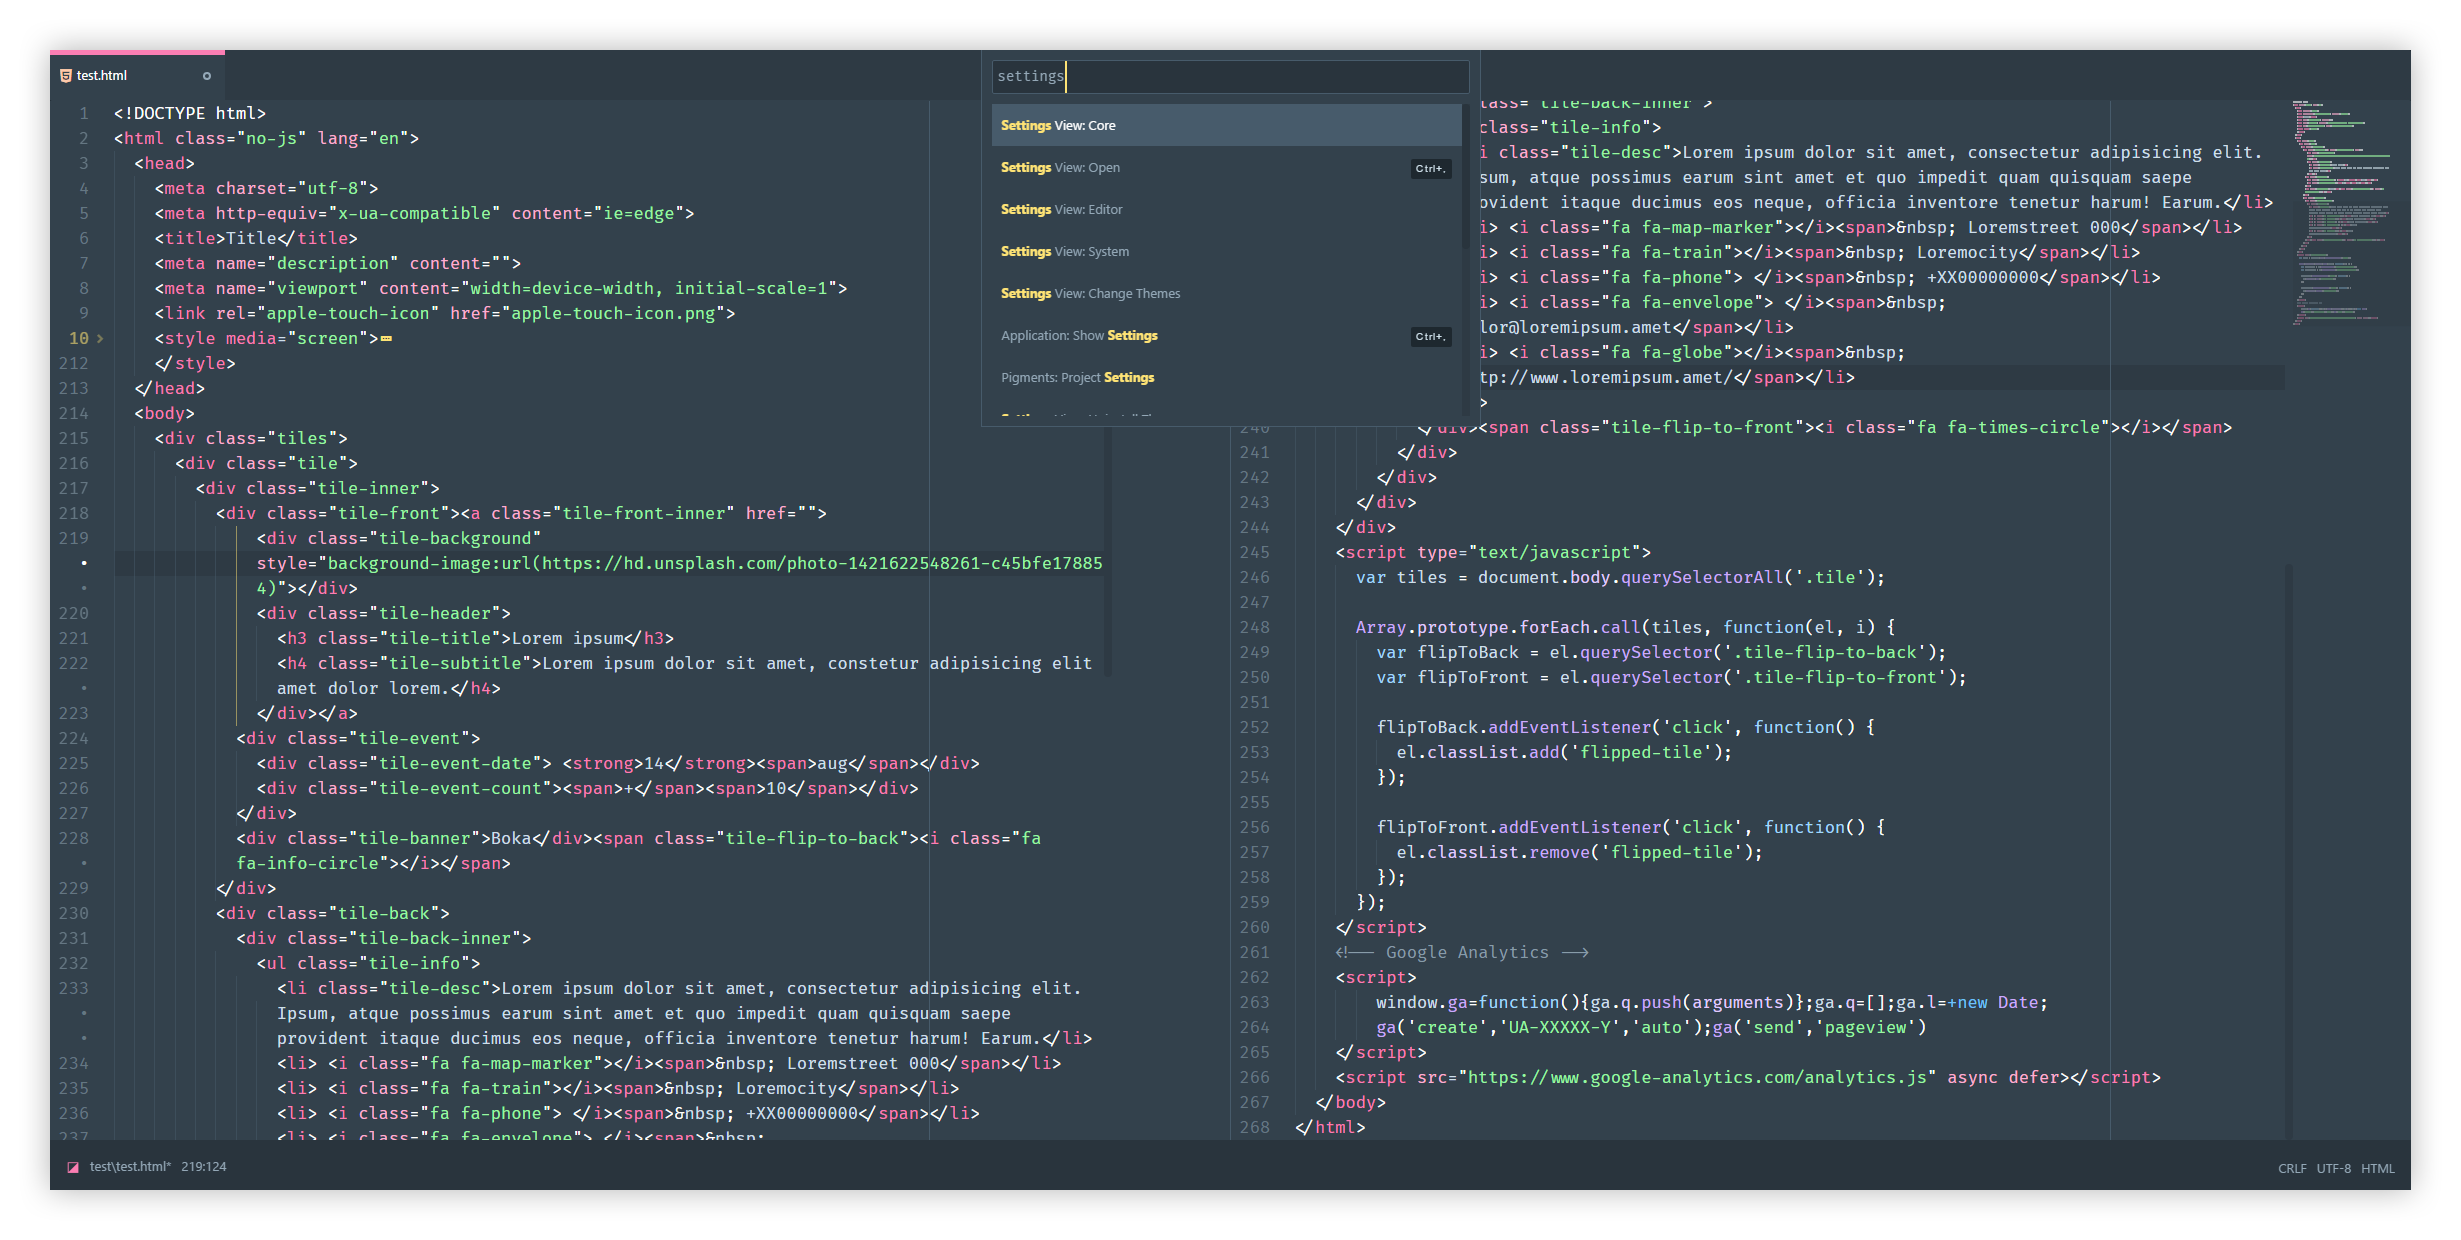
Task: Click the google-analytics.com script src line
Action: click(1748, 1077)
